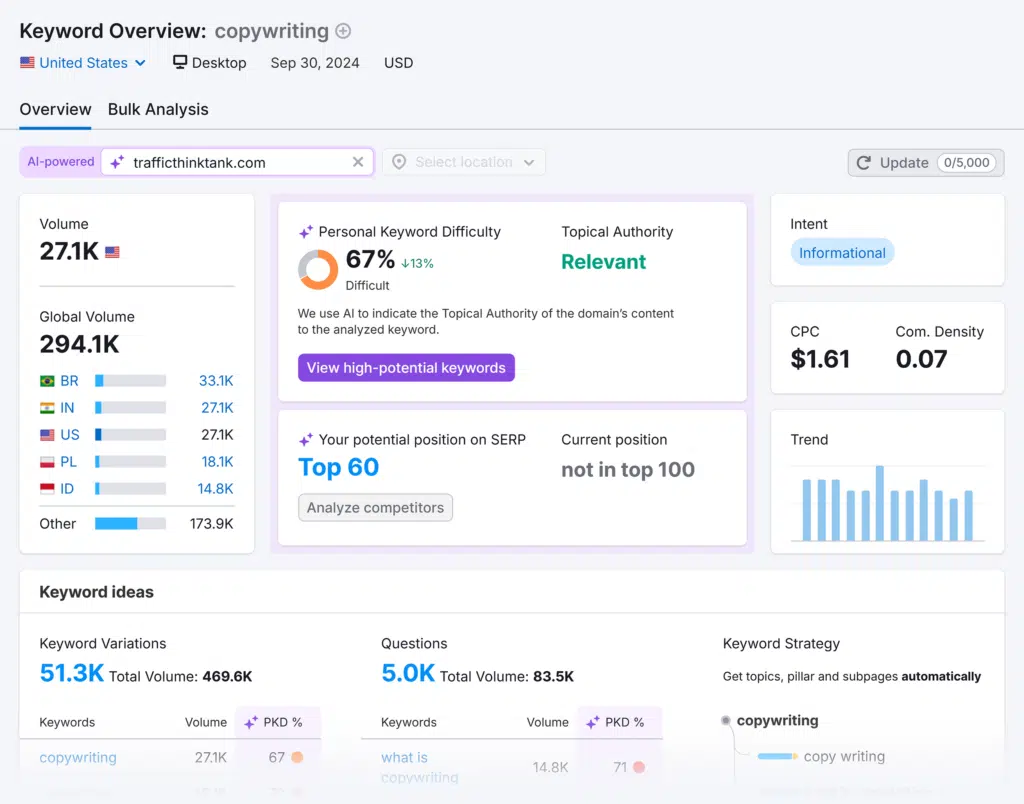Open the Sep 30, 2024 date selector

[x=314, y=62]
